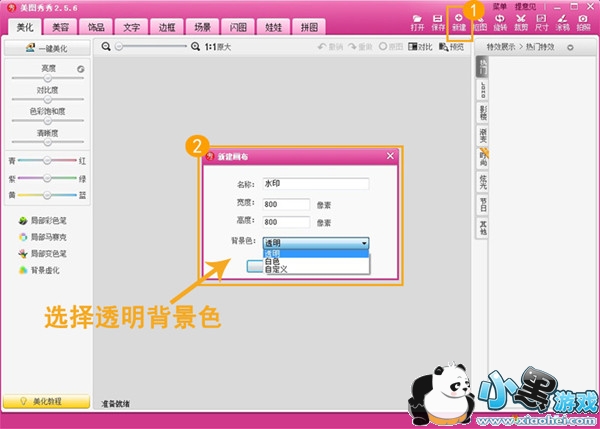Open the 裁剪 crop tool
The width and height of the screenshot is (600, 429).
521,23
